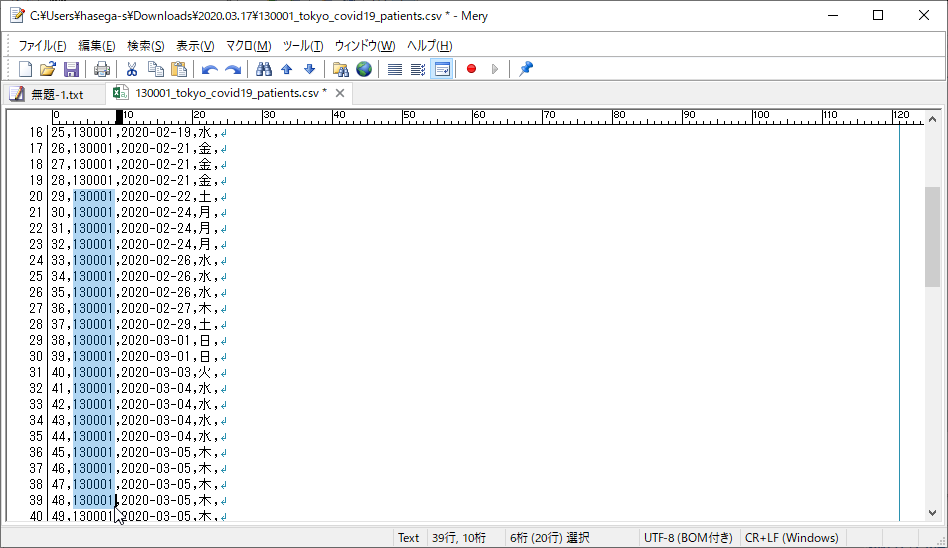Viewport: 948px width, 548px height.
Task: Open the ウィンドウ(W) menu
Action: [x=365, y=45]
